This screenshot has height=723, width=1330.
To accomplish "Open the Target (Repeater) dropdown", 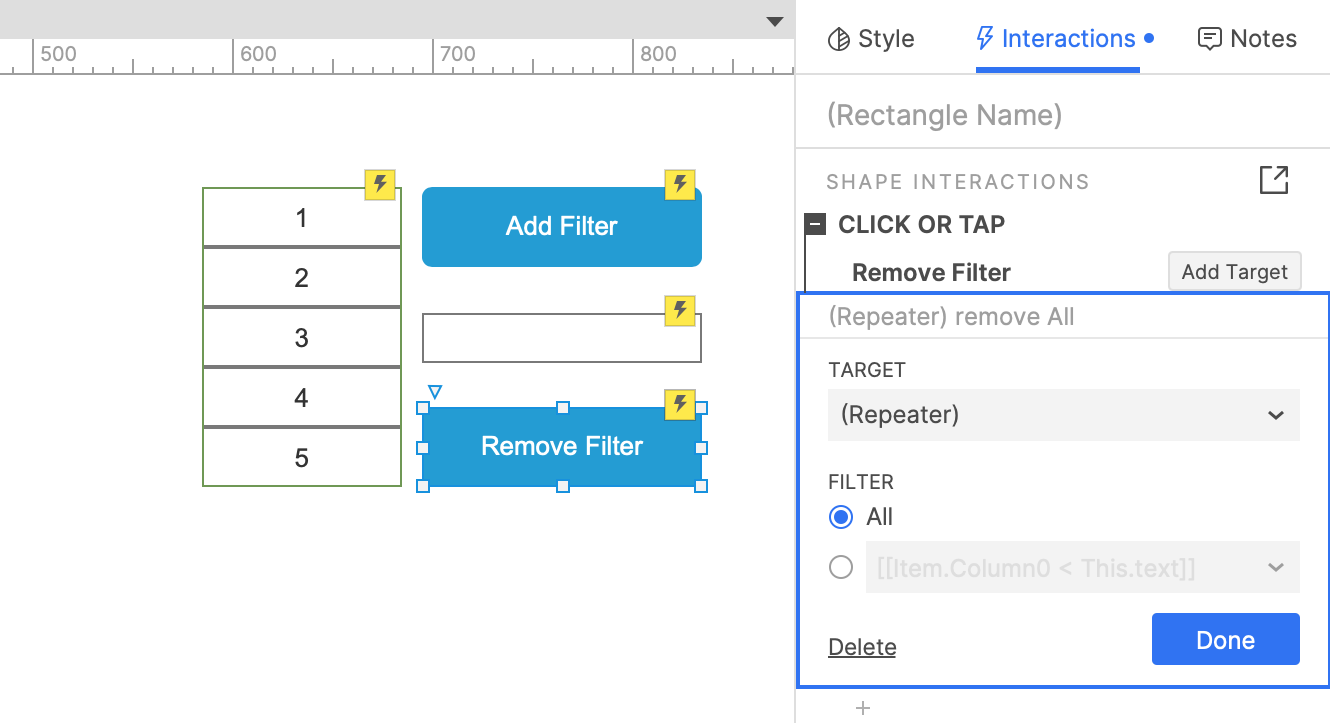I will coord(1063,415).
